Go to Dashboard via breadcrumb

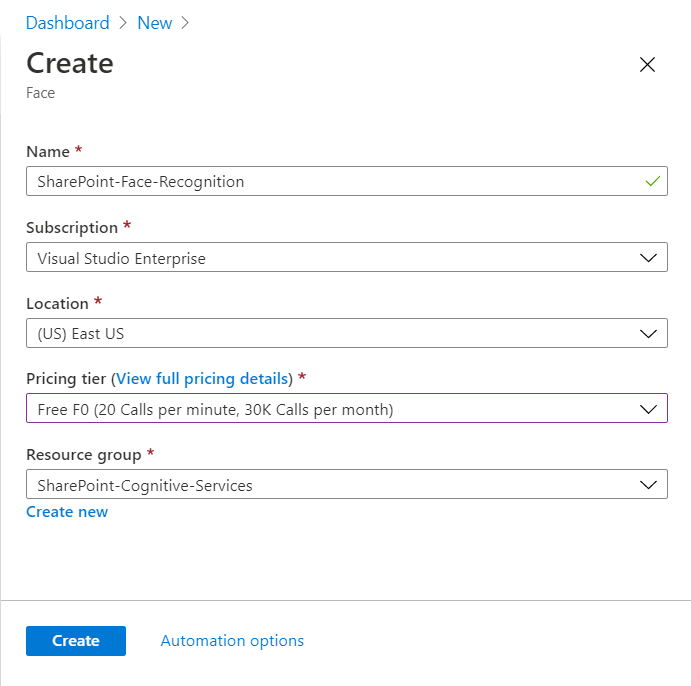[67, 23]
